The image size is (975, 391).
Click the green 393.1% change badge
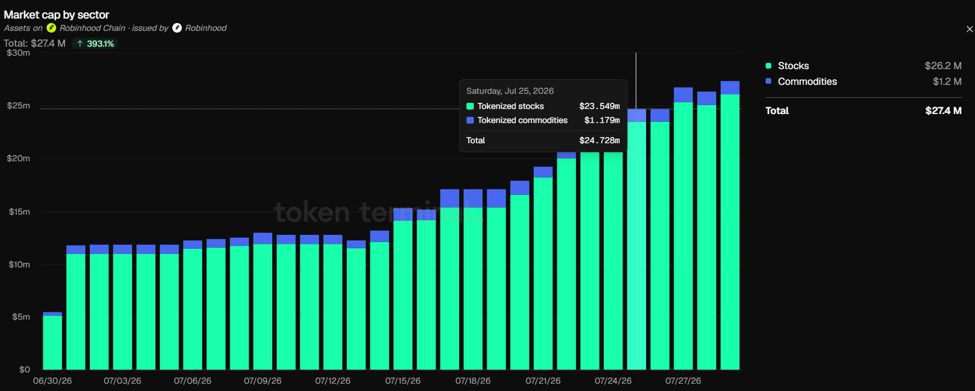point(95,44)
